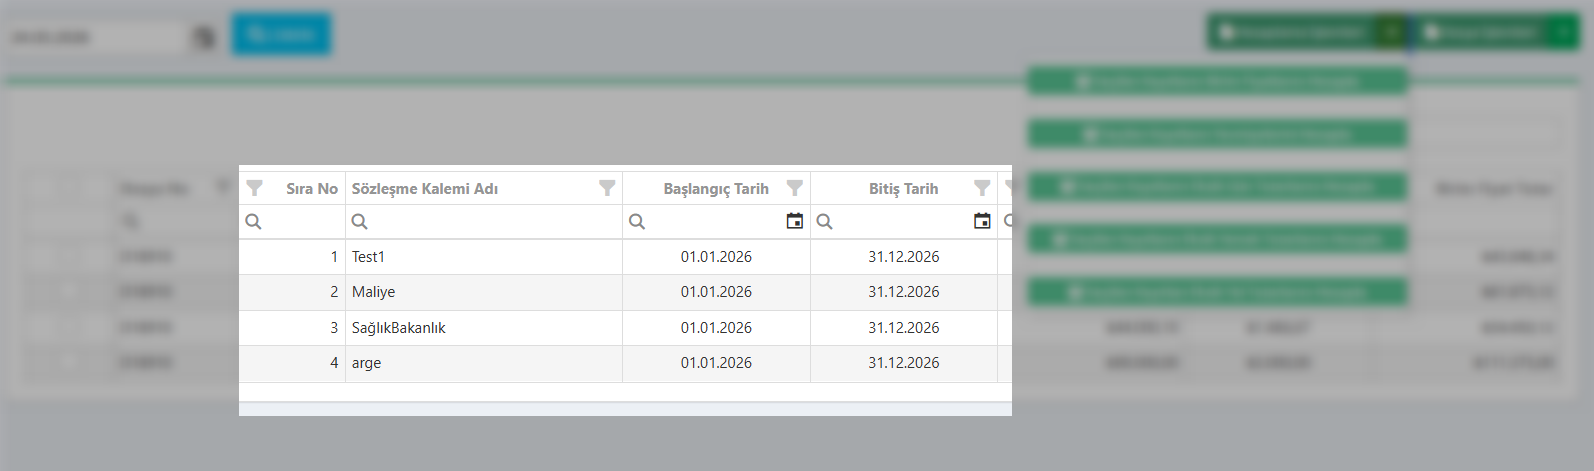Image resolution: width=1594 pixels, height=471 pixels.
Task: Open filter for Sıra No column
Action: coord(255,188)
